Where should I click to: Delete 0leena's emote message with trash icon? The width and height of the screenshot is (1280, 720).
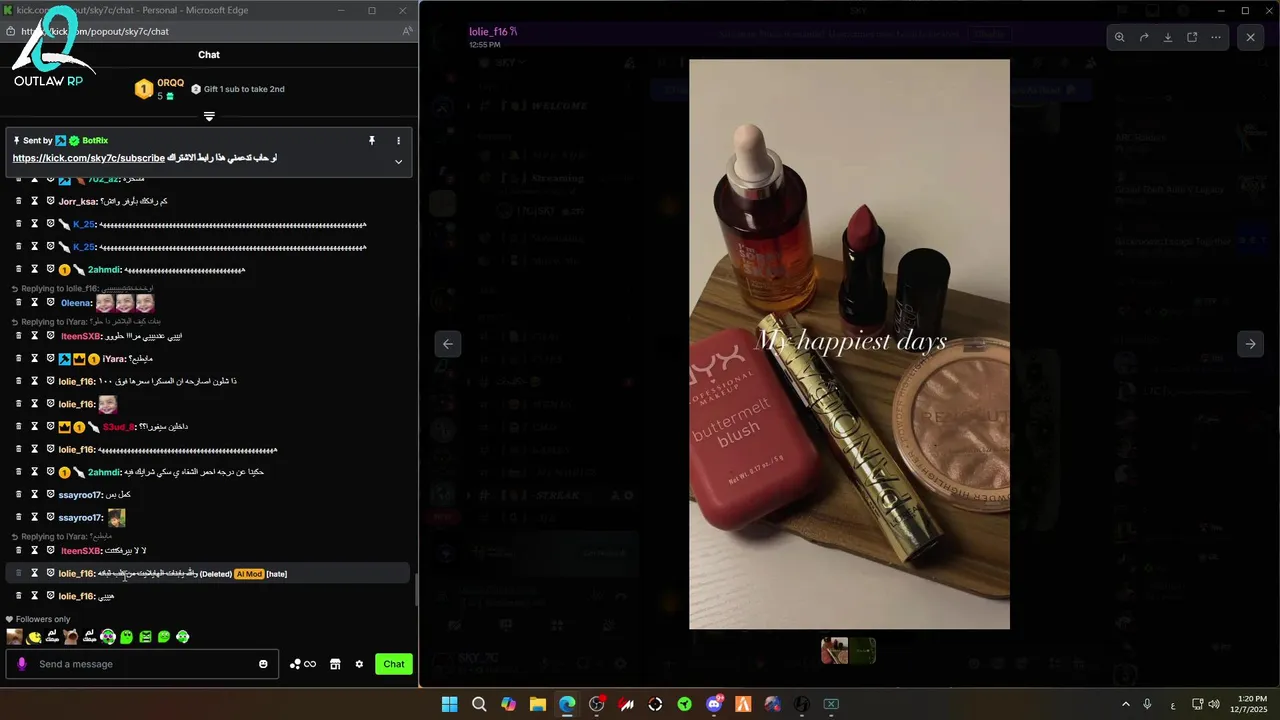coord(18,302)
